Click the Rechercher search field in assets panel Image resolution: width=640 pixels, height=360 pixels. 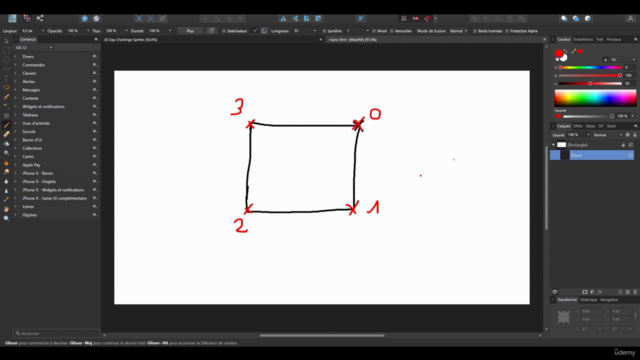point(56,333)
